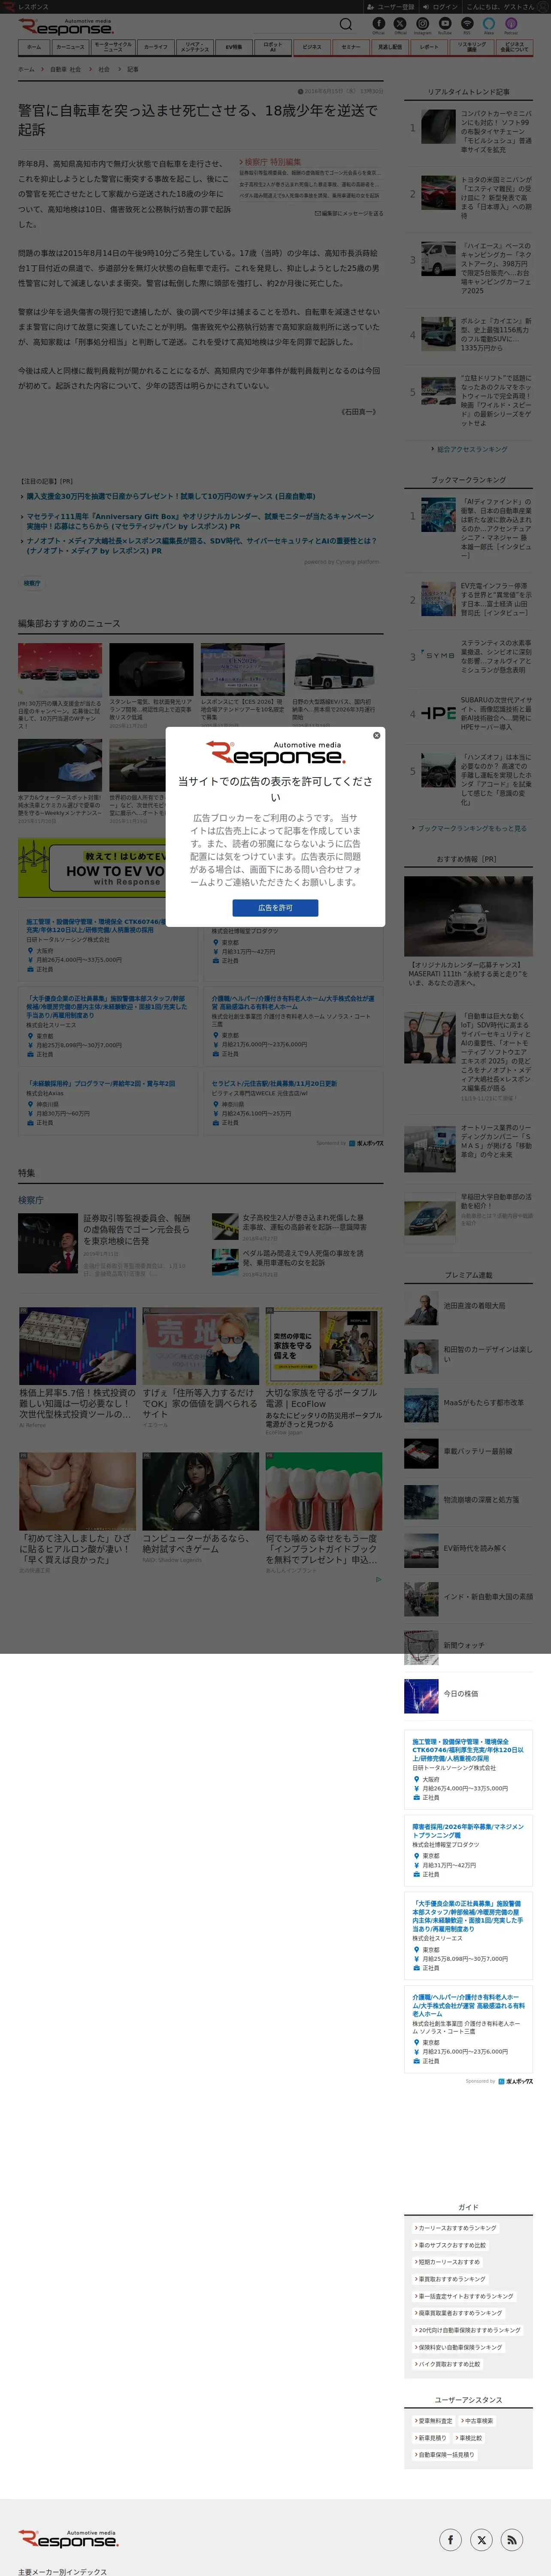Open the RSS icon in header

point(467,23)
